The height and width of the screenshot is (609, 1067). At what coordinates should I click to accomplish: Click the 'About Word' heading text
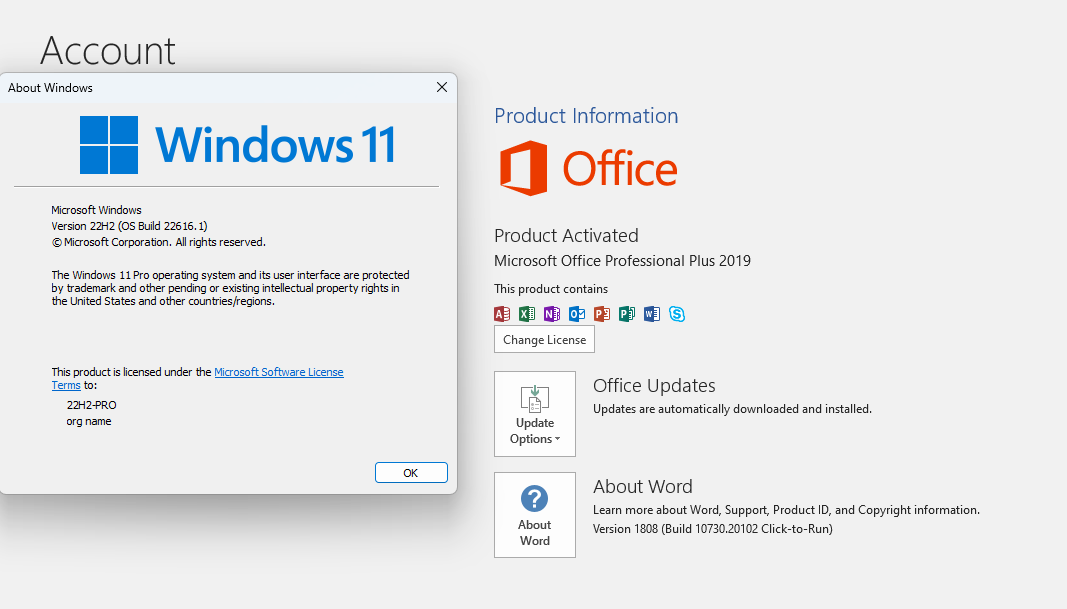click(x=642, y=487)
